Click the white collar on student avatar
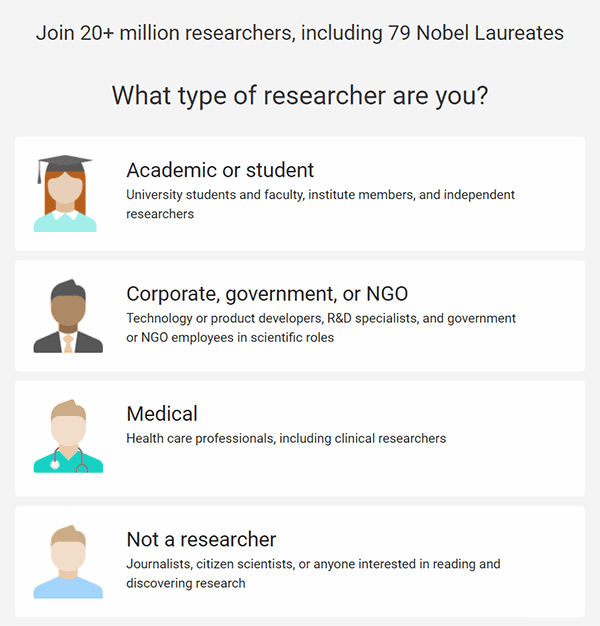Viewport: 600px width, 626px height. 66,214
